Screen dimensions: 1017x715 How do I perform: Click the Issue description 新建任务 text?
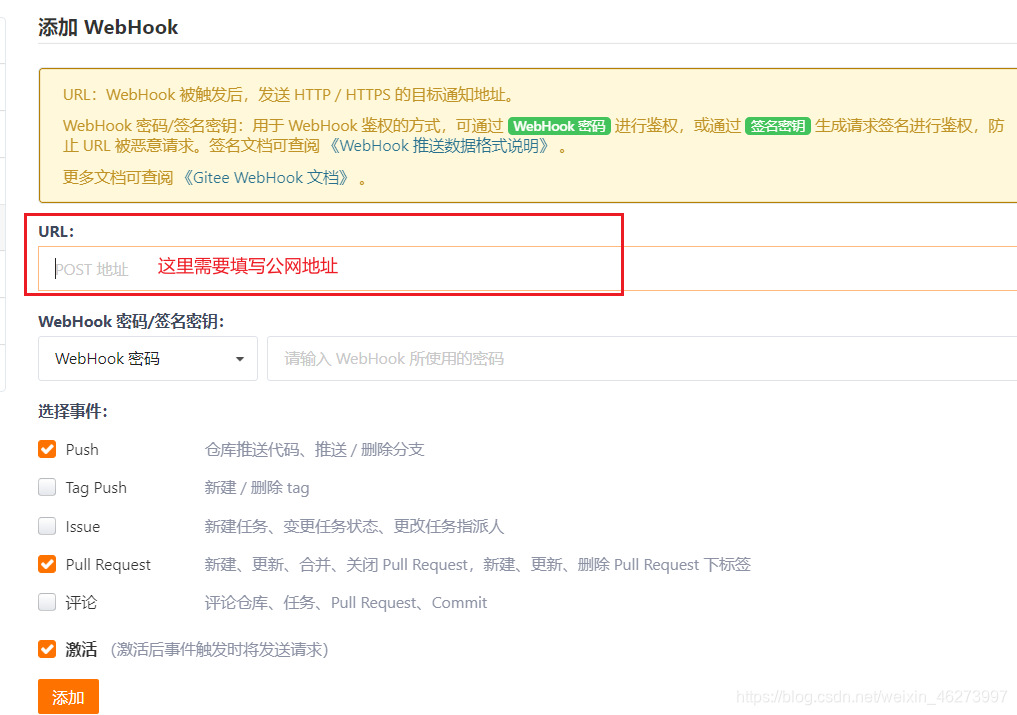354,526
